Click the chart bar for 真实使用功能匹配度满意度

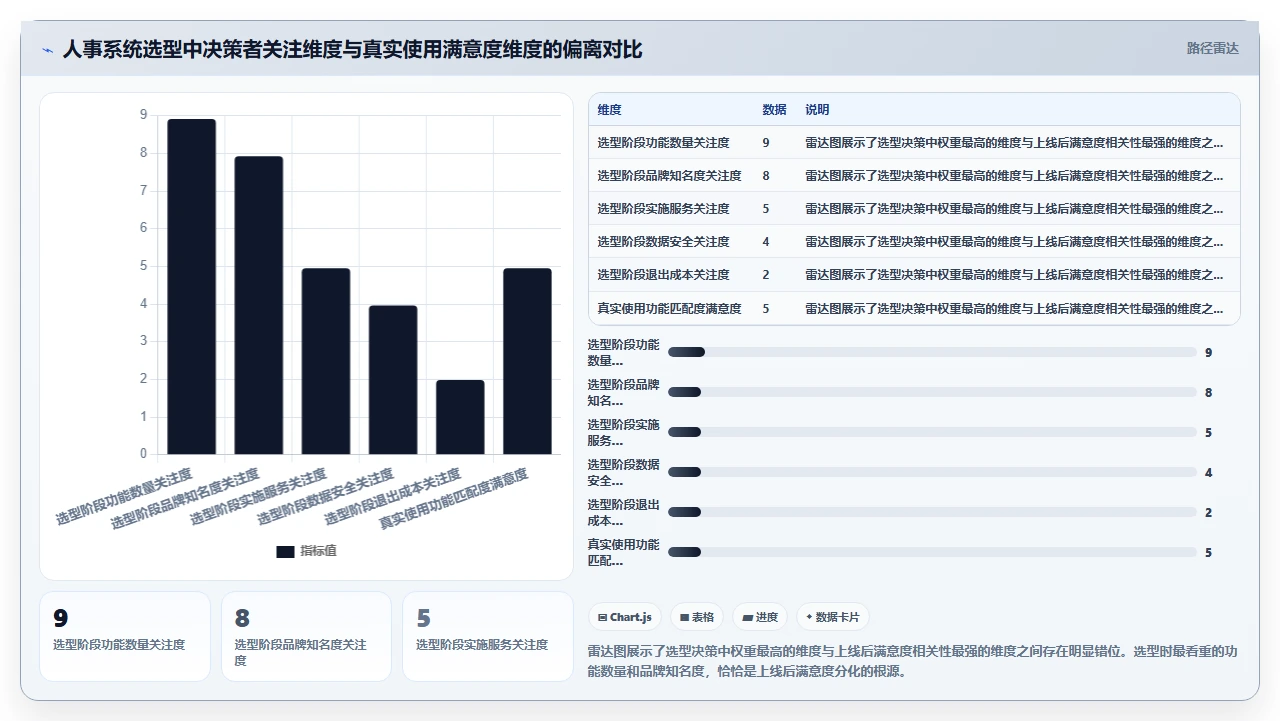coord(527,361)
